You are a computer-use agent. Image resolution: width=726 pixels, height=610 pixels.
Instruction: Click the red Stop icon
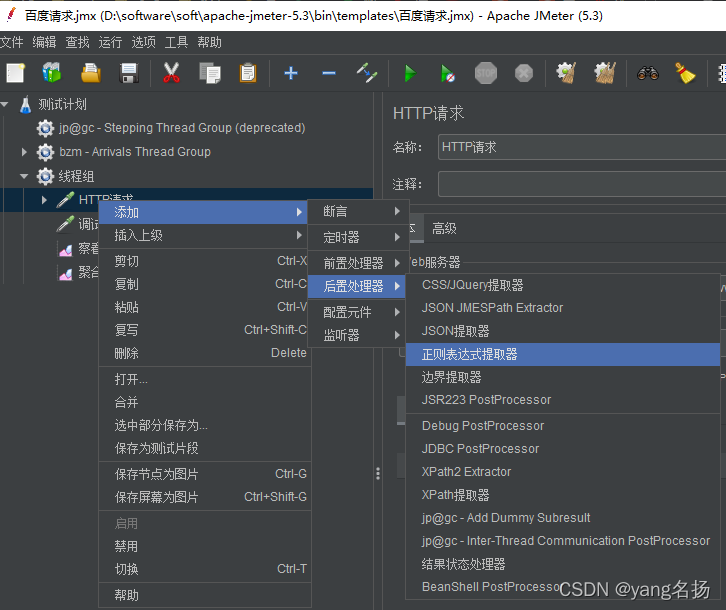[486, 73]
